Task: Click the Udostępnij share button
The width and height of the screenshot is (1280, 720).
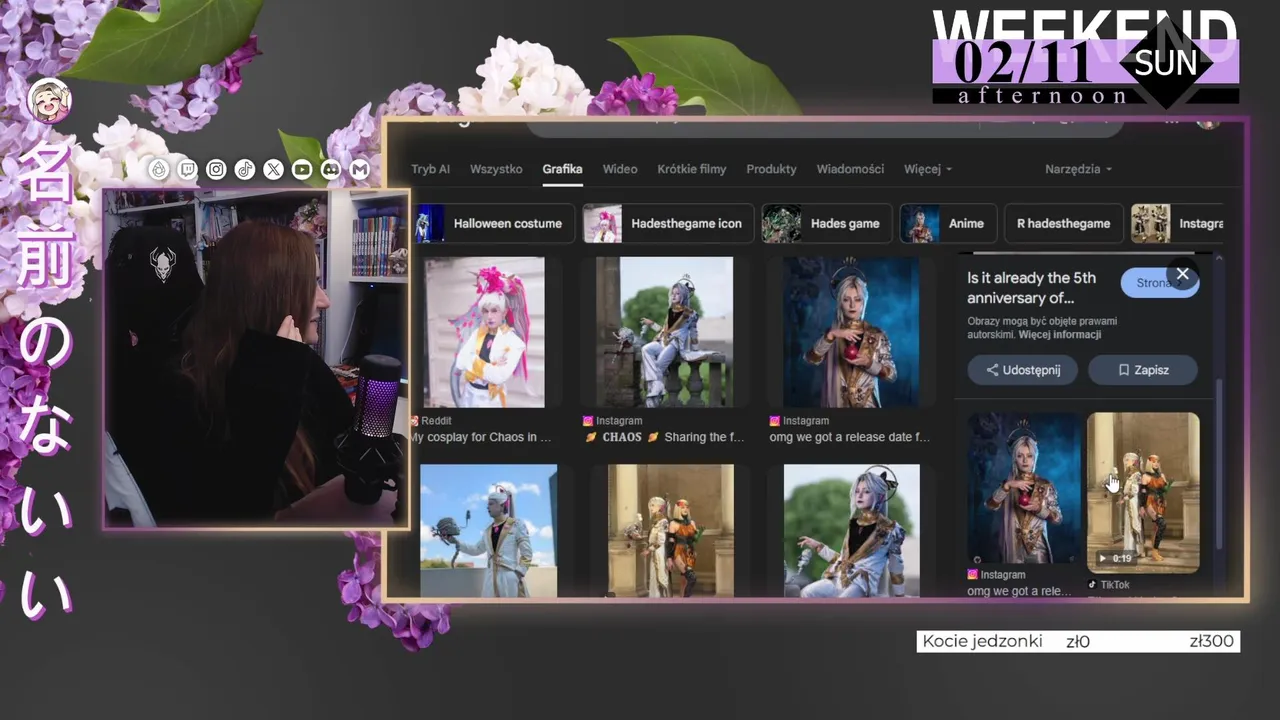Action: coord(1022,370)
